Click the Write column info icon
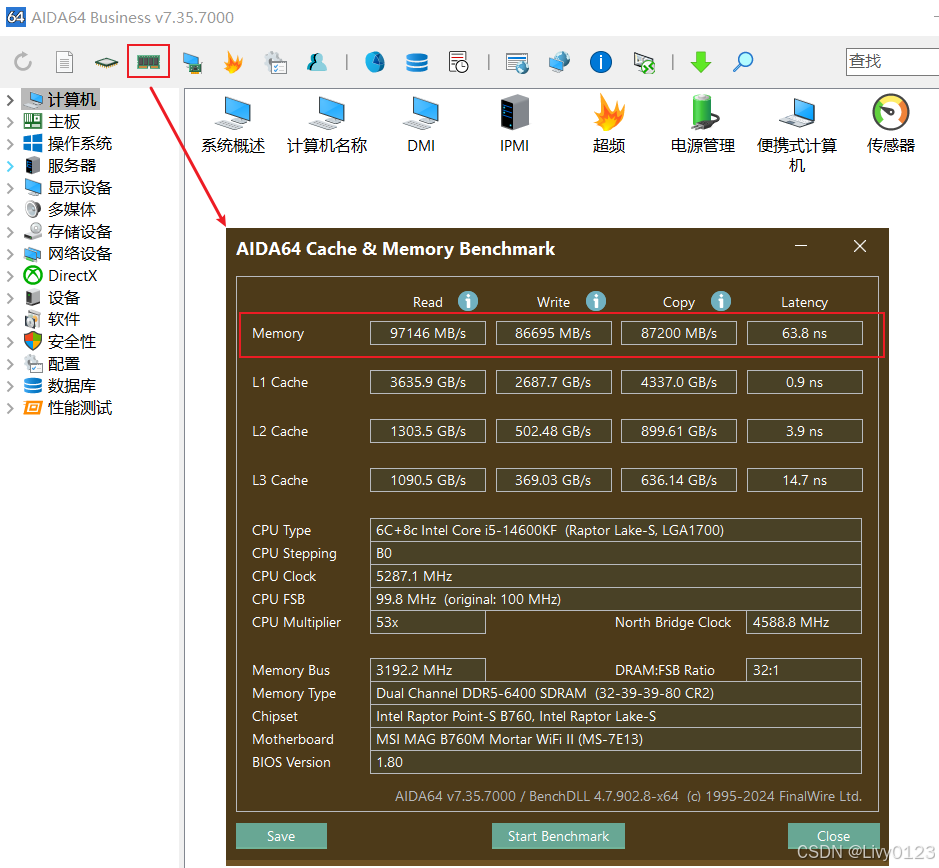 point(596,301)
